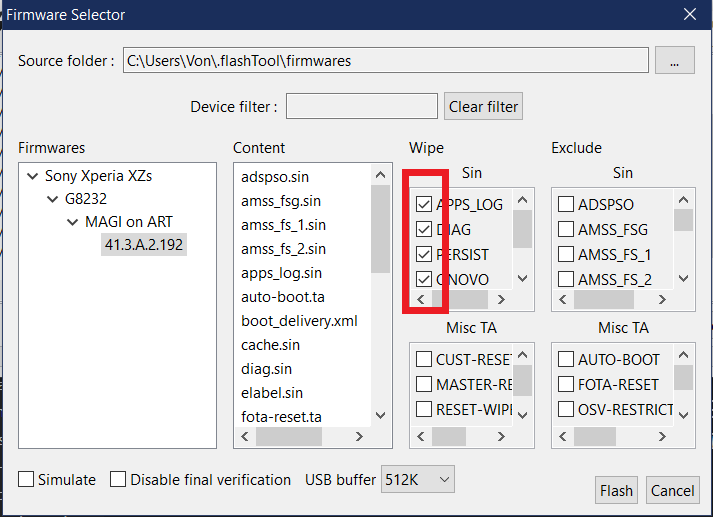Uncheck the APPS_LOG wipe checkbox
Screen dimensions: 713x517
pos(425,204)
